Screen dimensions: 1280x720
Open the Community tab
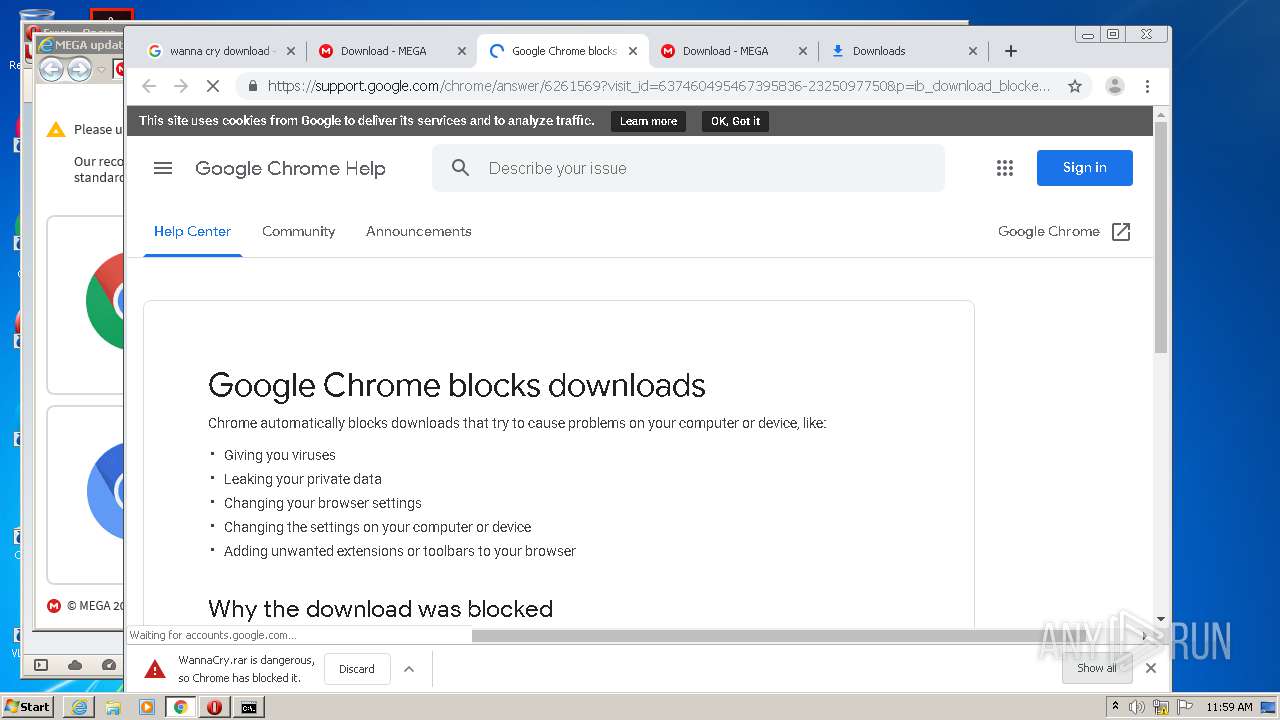pyautogui.click(x=298, y=231)
